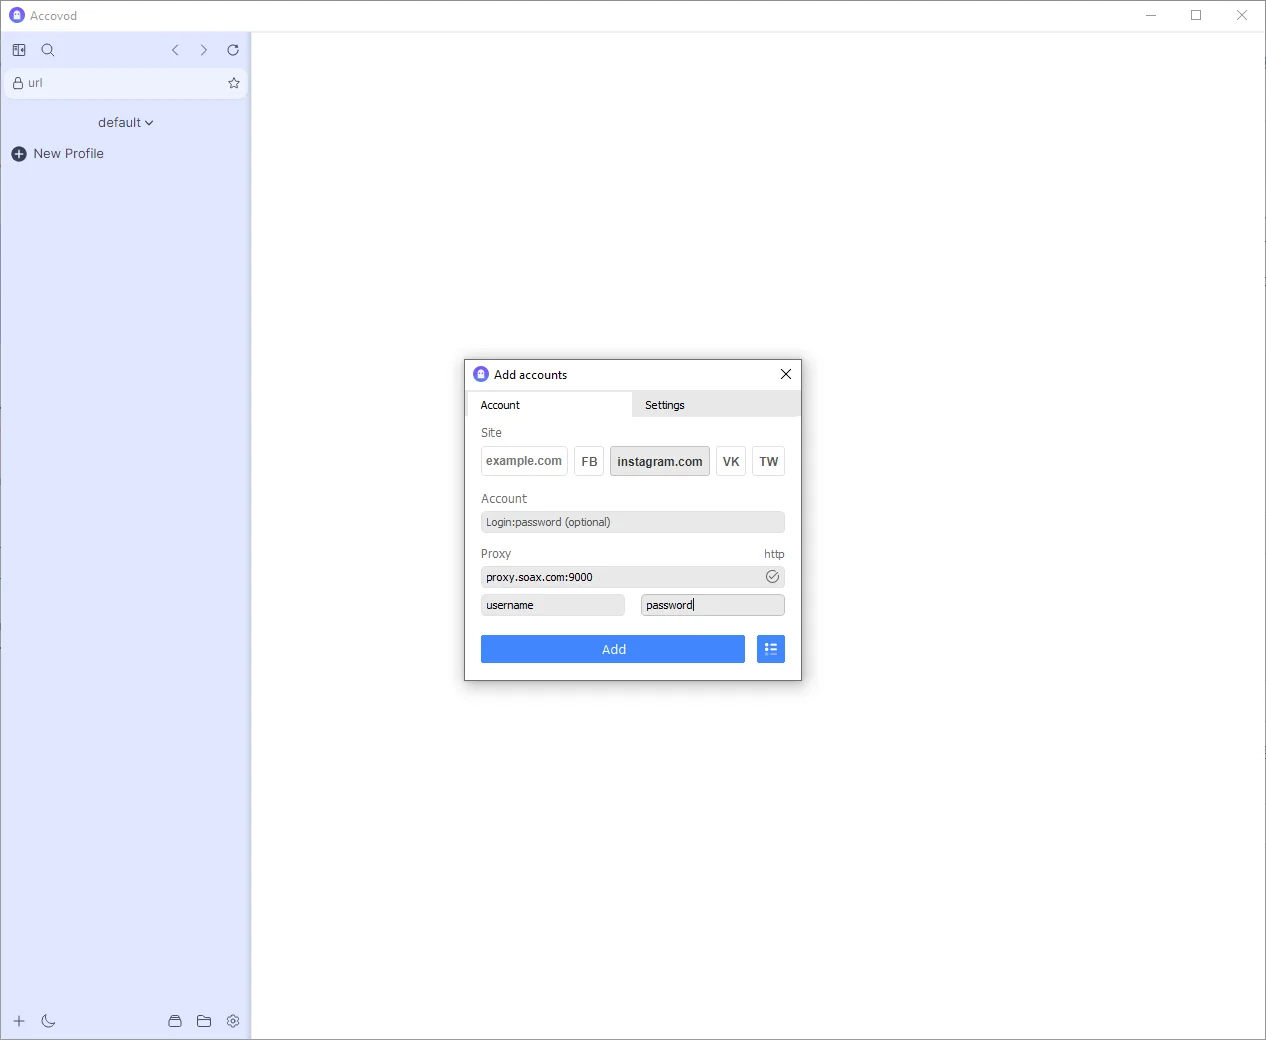1266x1040 pixels.
Task: Expand the default profile group dropdown
Action: point(125,123)
